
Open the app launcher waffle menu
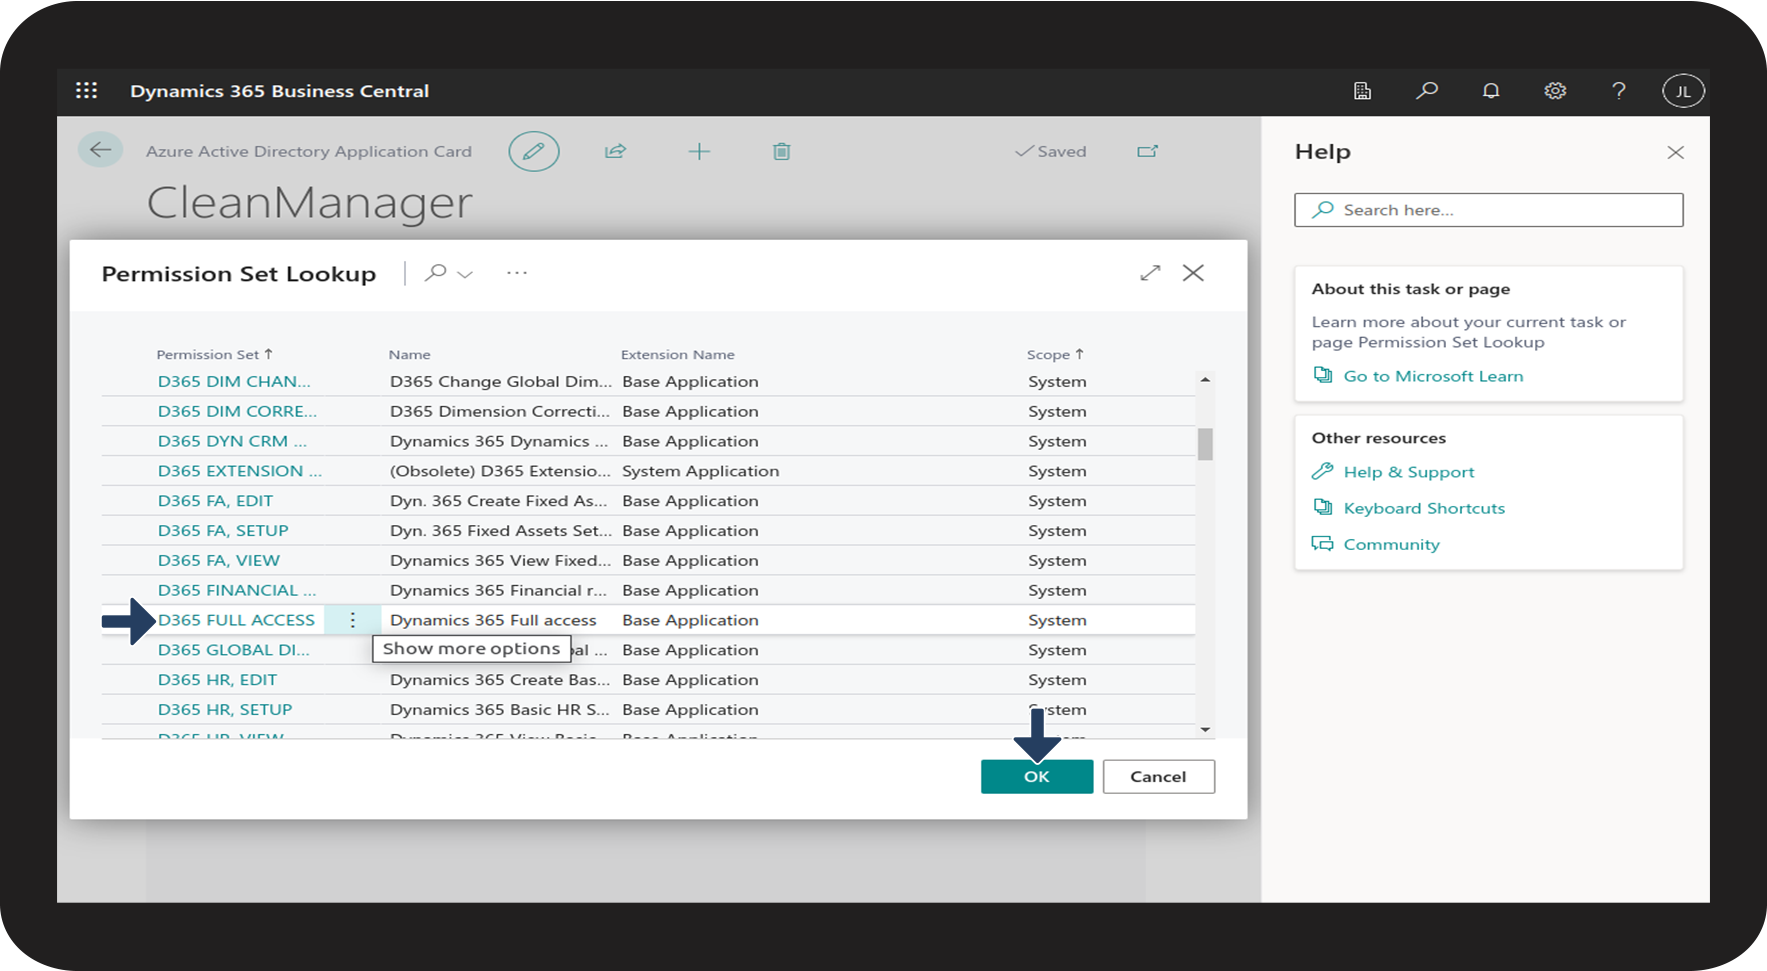[87, 91]
